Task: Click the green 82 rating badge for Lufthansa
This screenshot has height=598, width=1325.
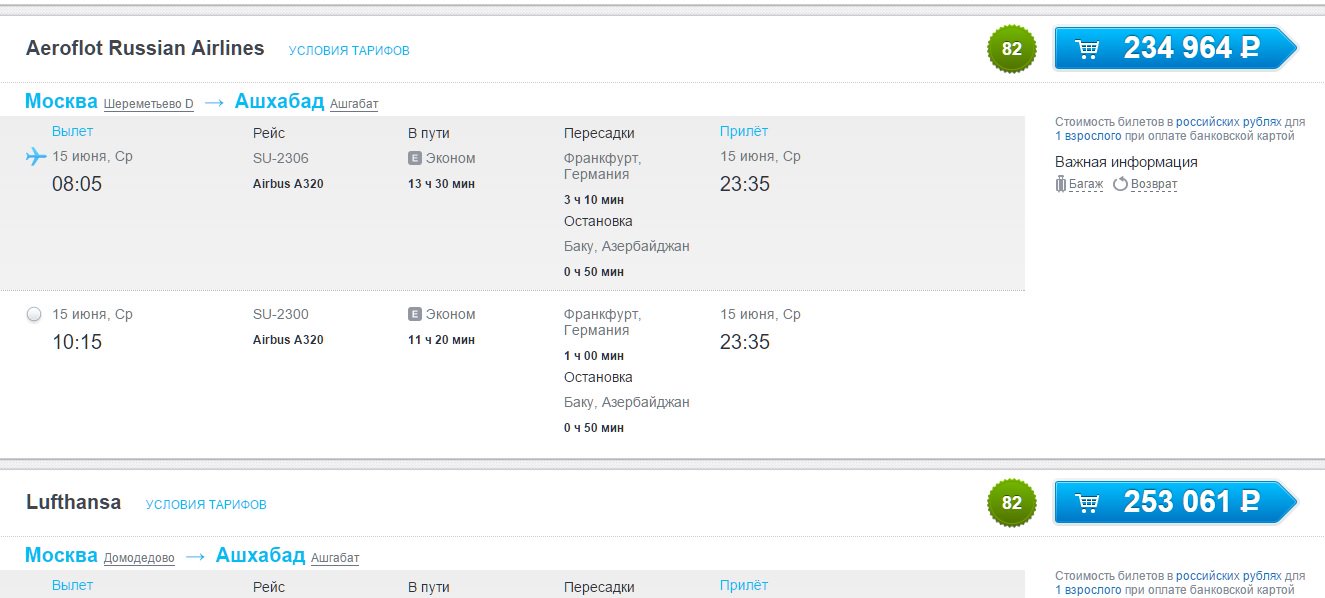Action: click(1012, 502)
